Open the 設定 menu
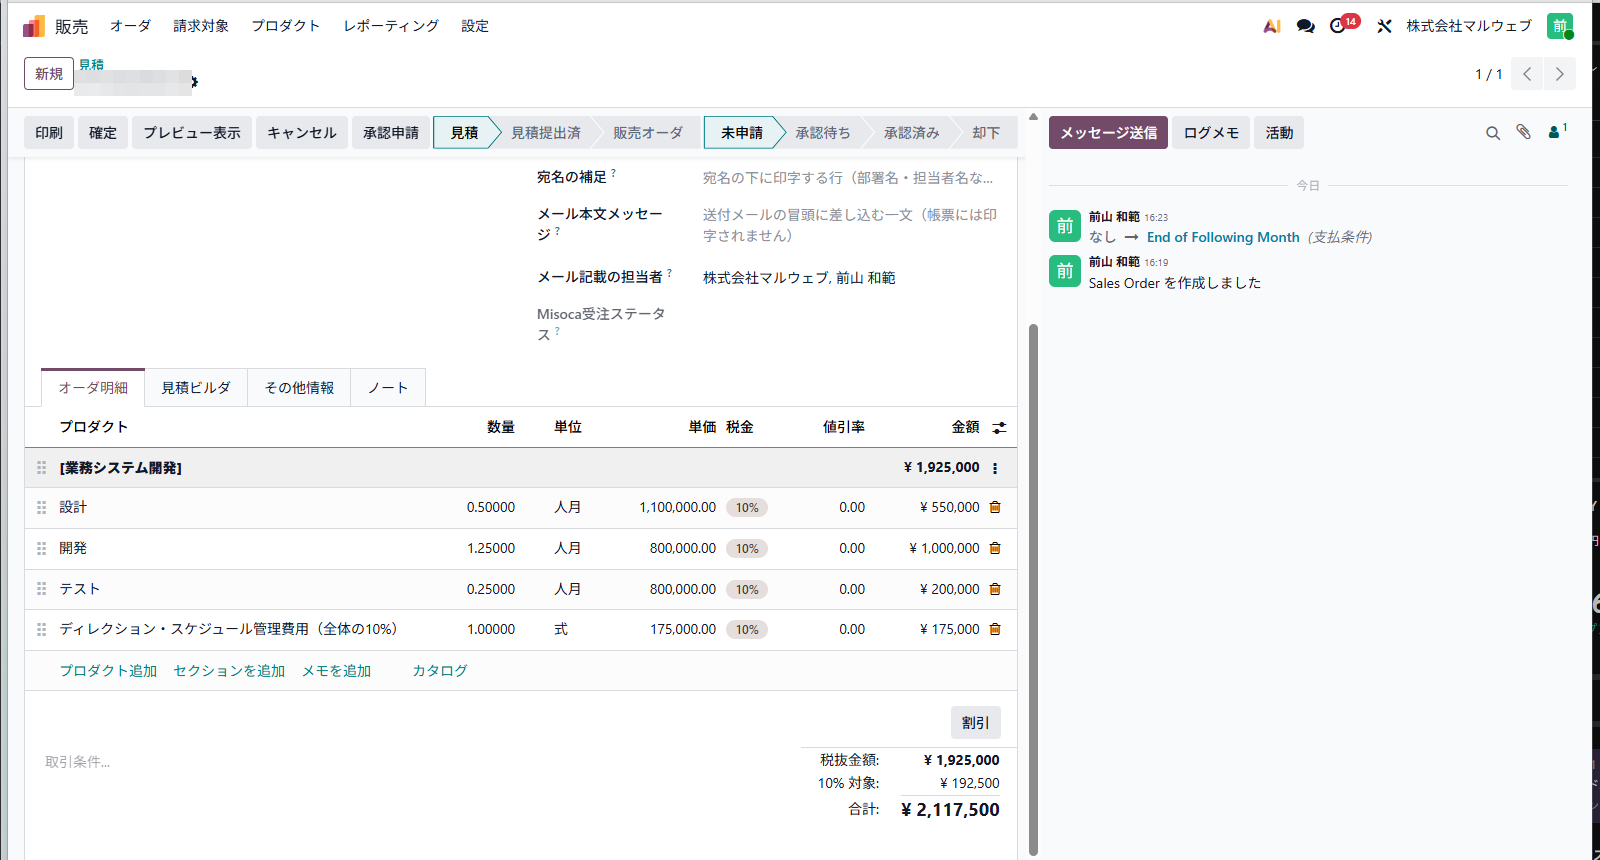This screenshot has width=1600, height=860. click(x=475, y=26)
